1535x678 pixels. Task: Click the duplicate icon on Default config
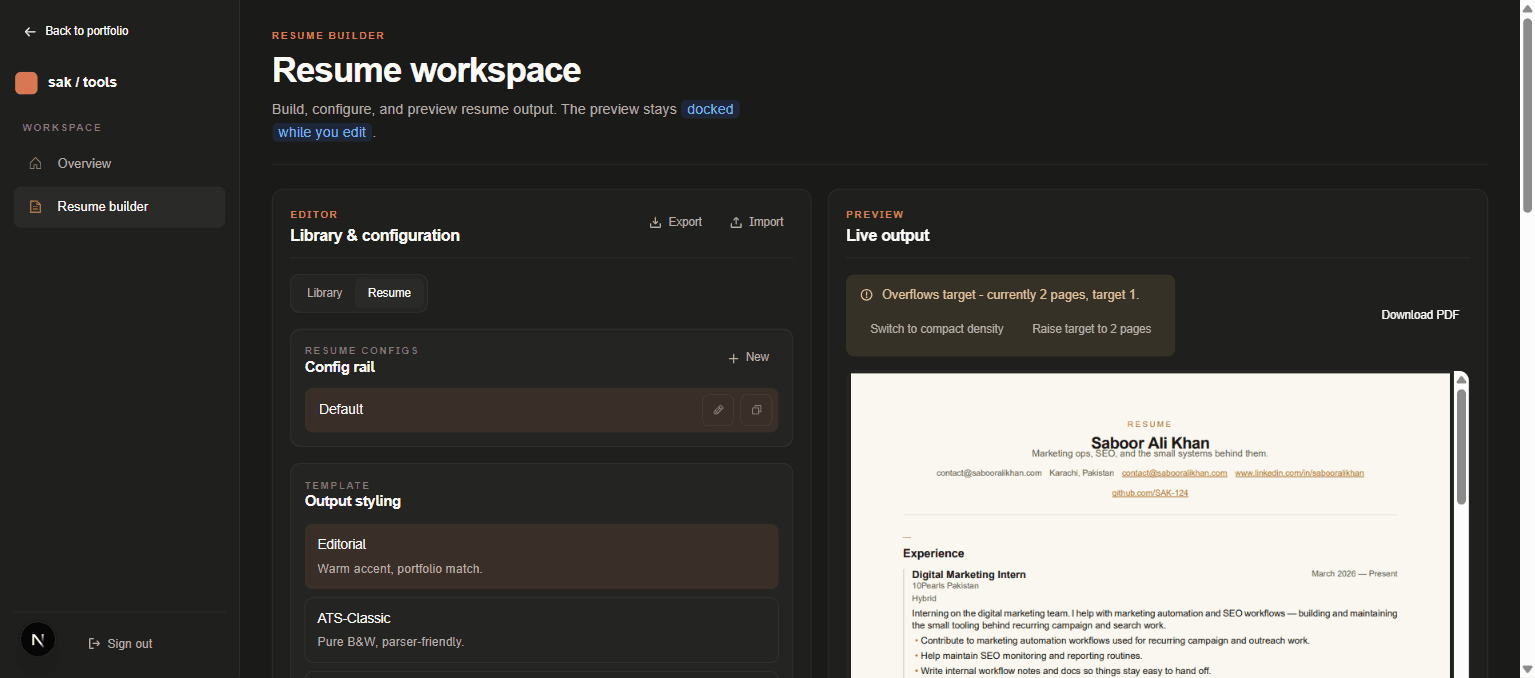click(756, 410)
